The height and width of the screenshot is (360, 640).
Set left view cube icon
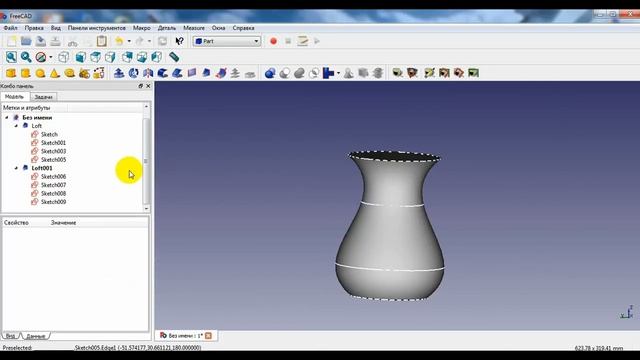[x=156, y=57]
